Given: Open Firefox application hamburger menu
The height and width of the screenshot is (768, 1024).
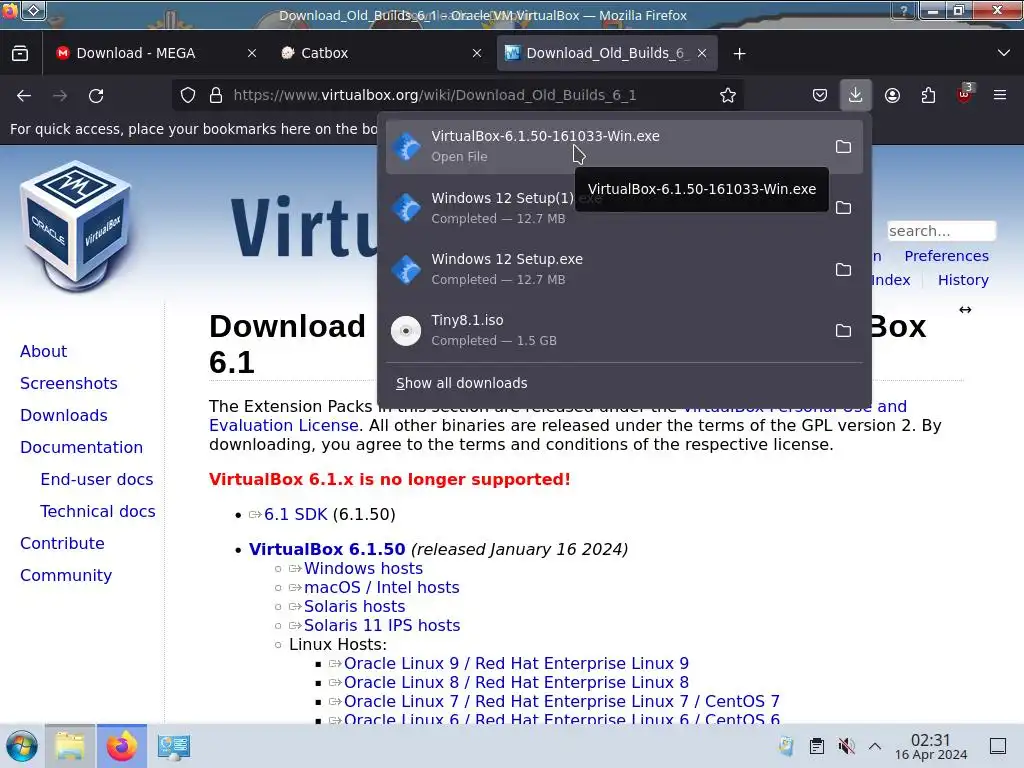Looking at the screenshot, I should tap(1000, 95).
